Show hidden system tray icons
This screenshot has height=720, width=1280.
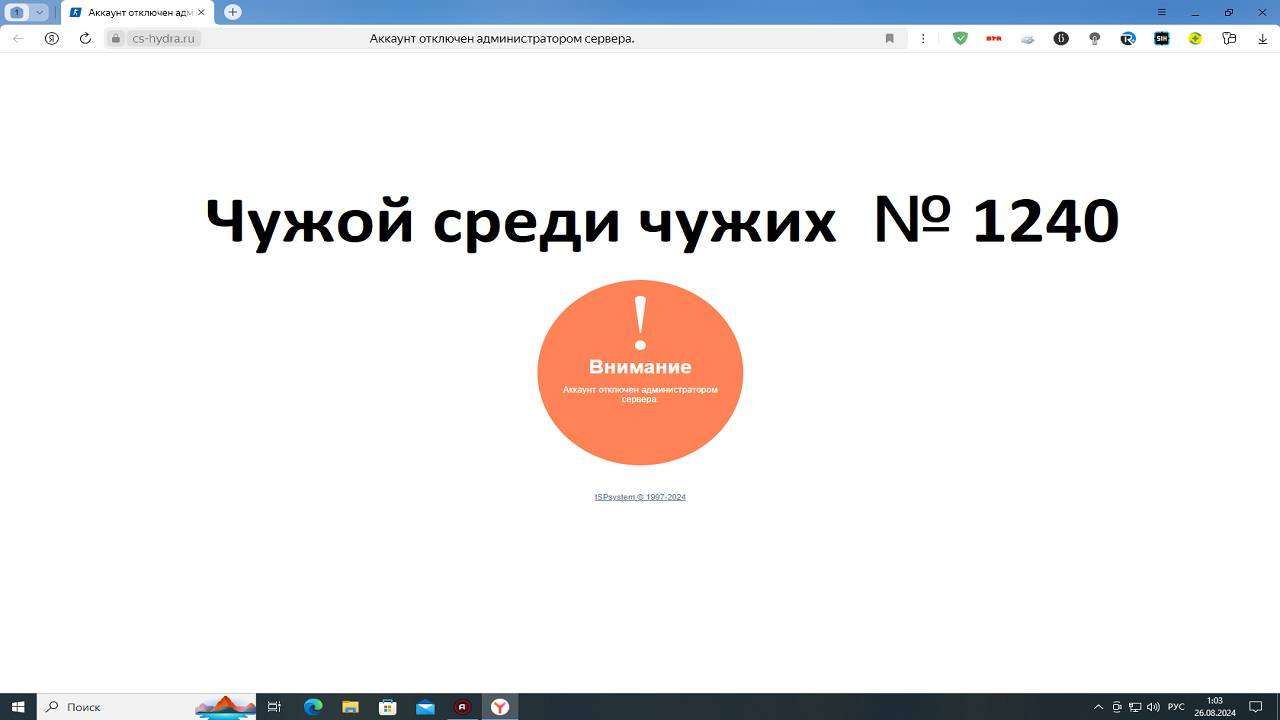pos(1098,707)
